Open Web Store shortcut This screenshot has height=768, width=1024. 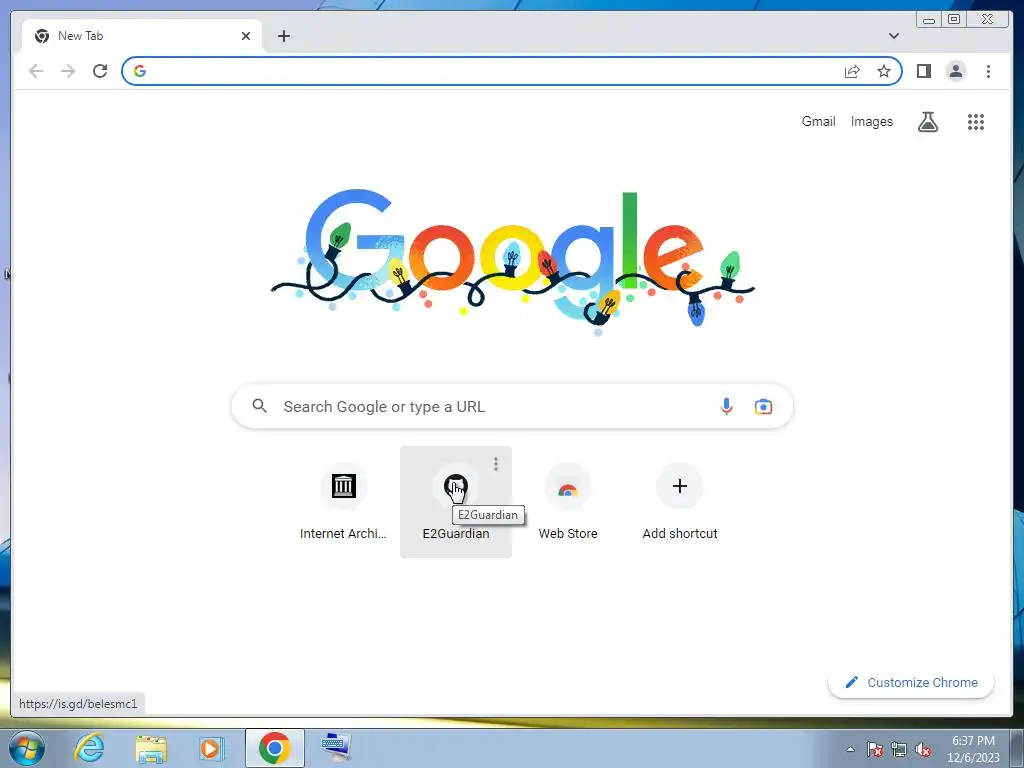point(568,502)
